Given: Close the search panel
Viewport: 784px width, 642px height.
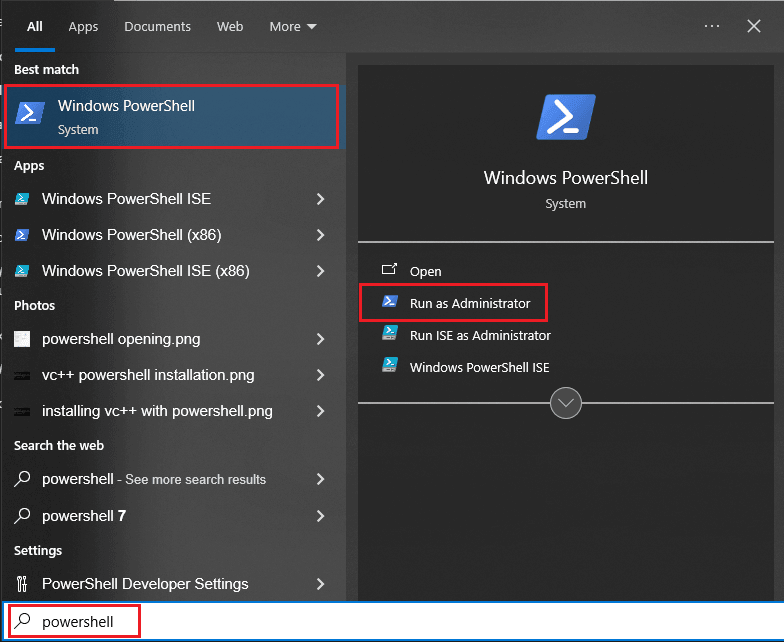Looking at the screenshot, I should tap(754, 26).
